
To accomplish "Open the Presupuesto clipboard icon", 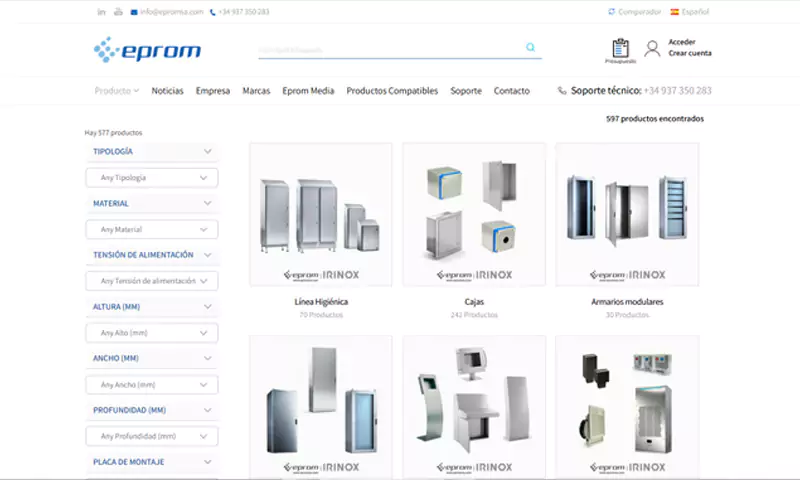I will click(x=620, y=48).
